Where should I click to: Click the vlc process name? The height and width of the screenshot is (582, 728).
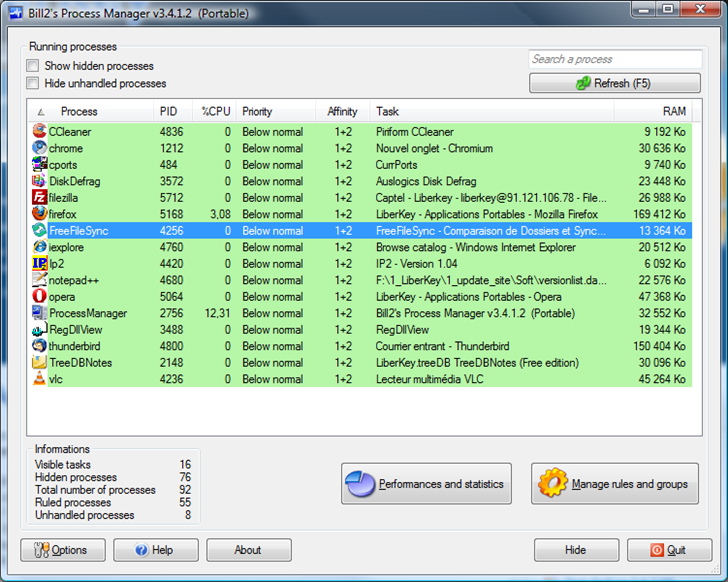click(56, 379)
